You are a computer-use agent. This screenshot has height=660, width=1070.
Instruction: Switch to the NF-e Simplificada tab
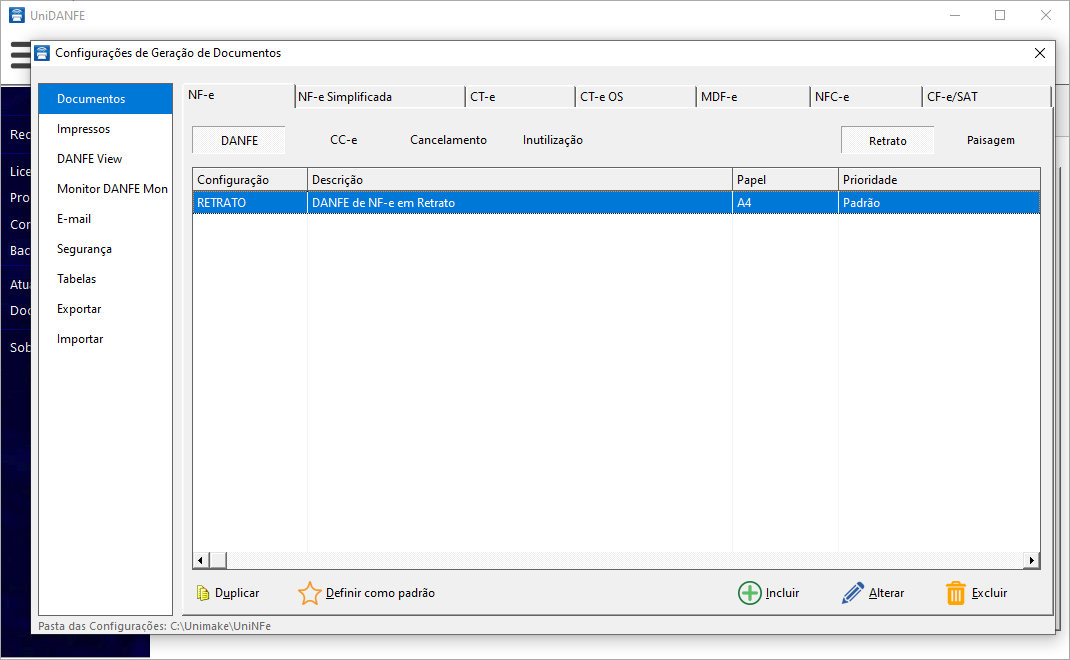[x=345, y=97]
